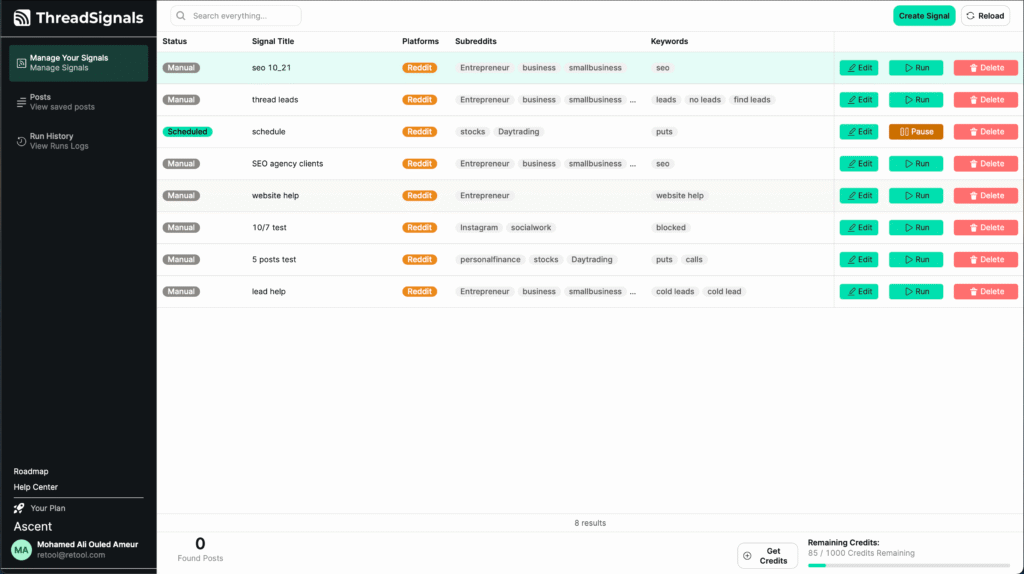
Task: Open the Help Center link
Action: (36, 487)
